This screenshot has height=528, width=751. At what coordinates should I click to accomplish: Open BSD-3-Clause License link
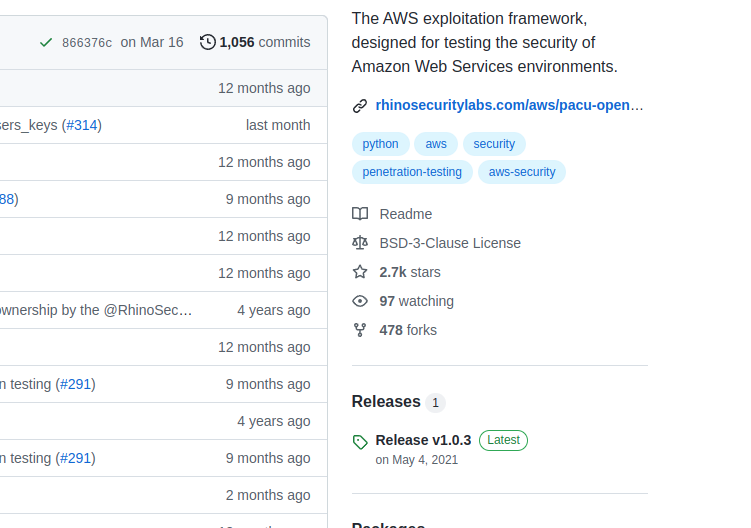(x=450, y=243)
